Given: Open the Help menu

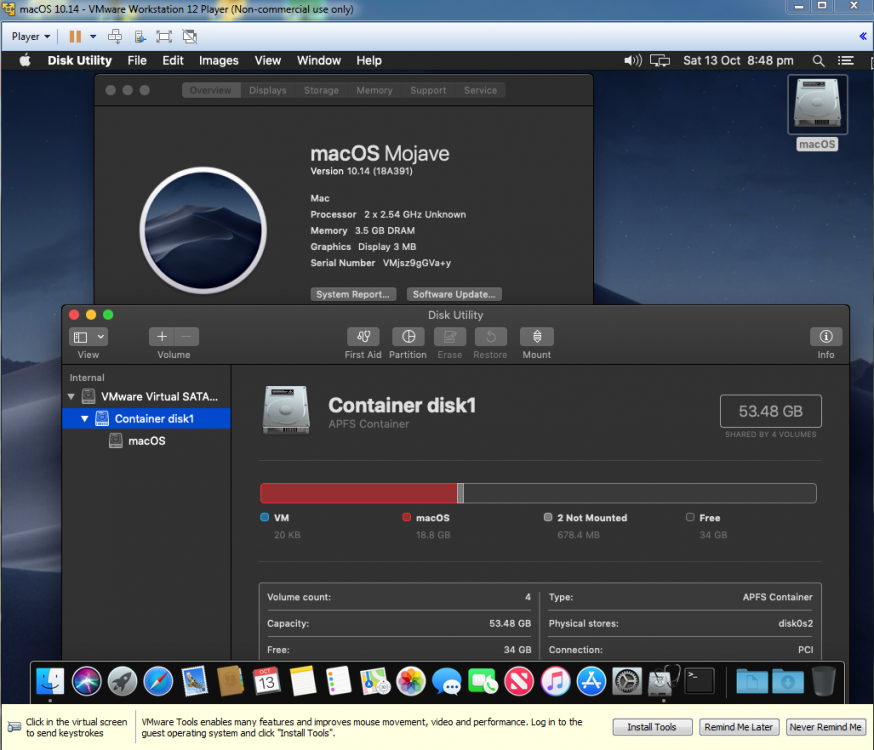Looking at the screenshot, I should pyautogui.click(x=369, y=60).
